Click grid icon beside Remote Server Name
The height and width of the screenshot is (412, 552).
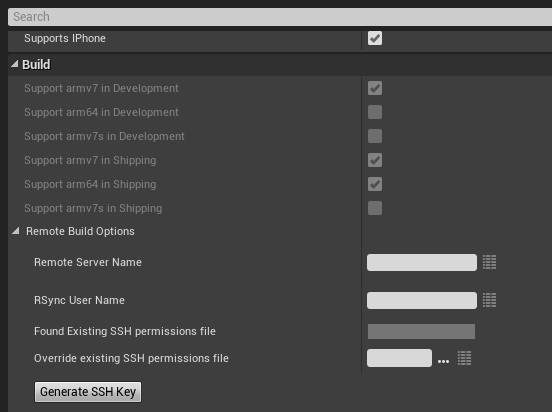pyautogui.click(x=489, y=262)
